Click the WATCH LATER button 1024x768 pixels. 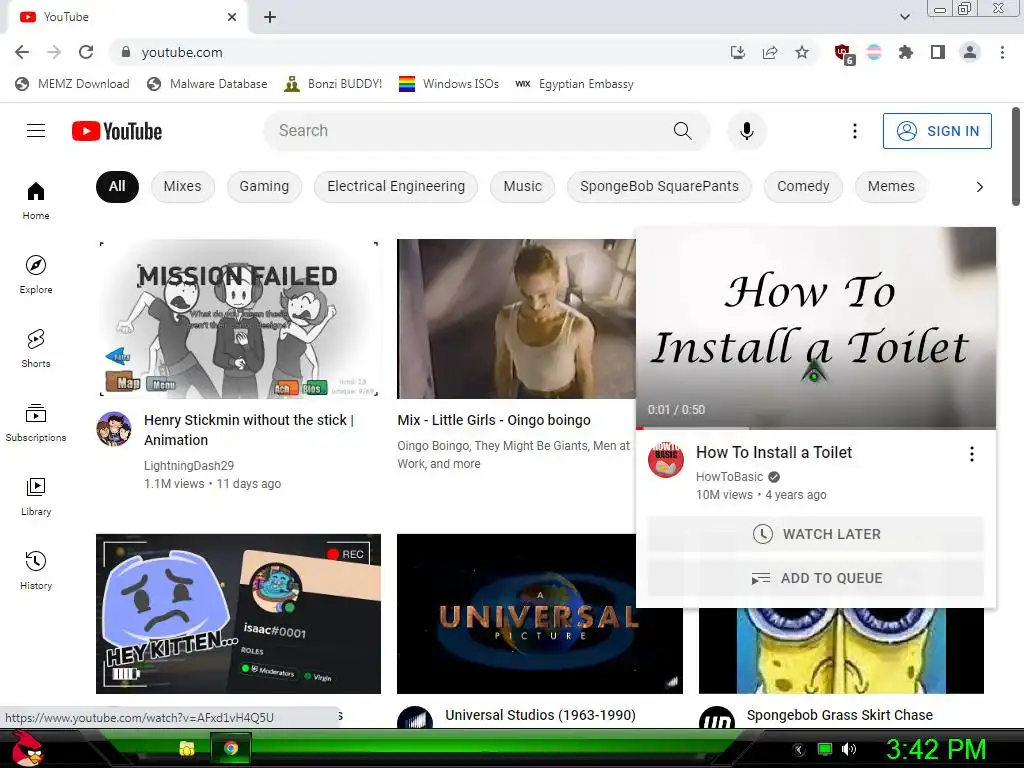click(x=816, y=534)
